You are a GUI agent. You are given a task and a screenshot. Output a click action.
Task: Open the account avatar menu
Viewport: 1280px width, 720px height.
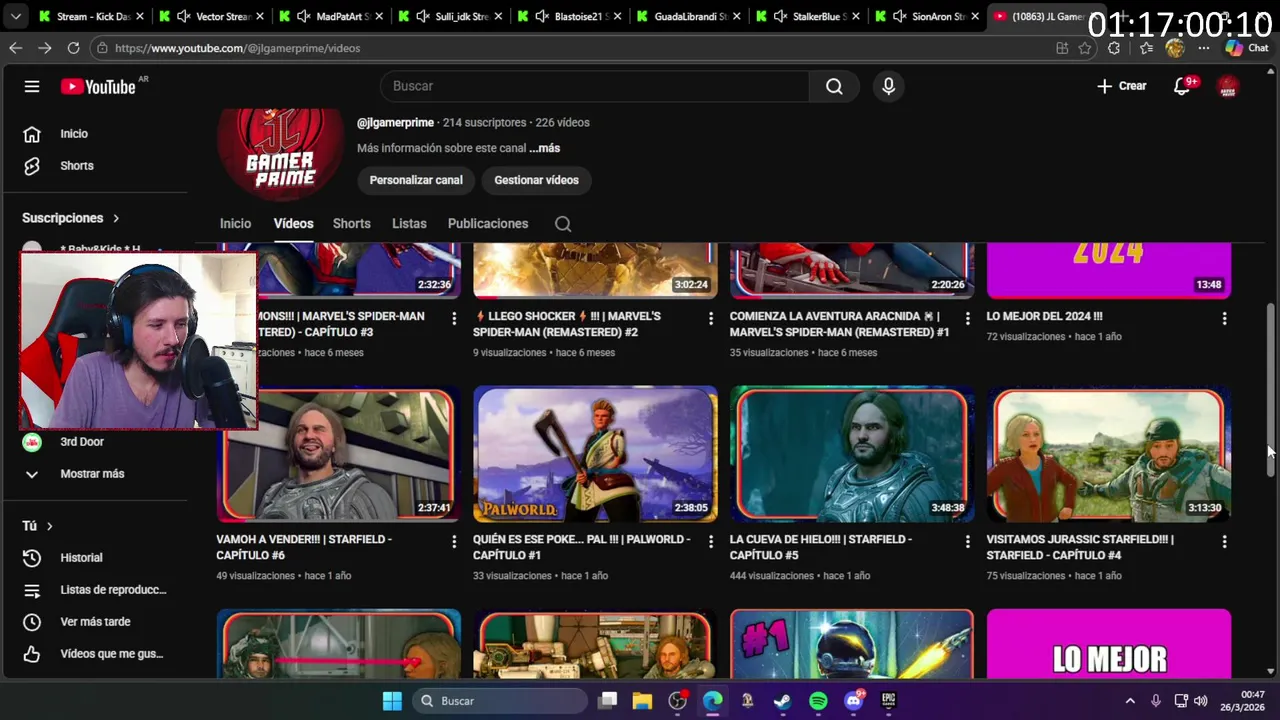click(x=1228, y=87)
